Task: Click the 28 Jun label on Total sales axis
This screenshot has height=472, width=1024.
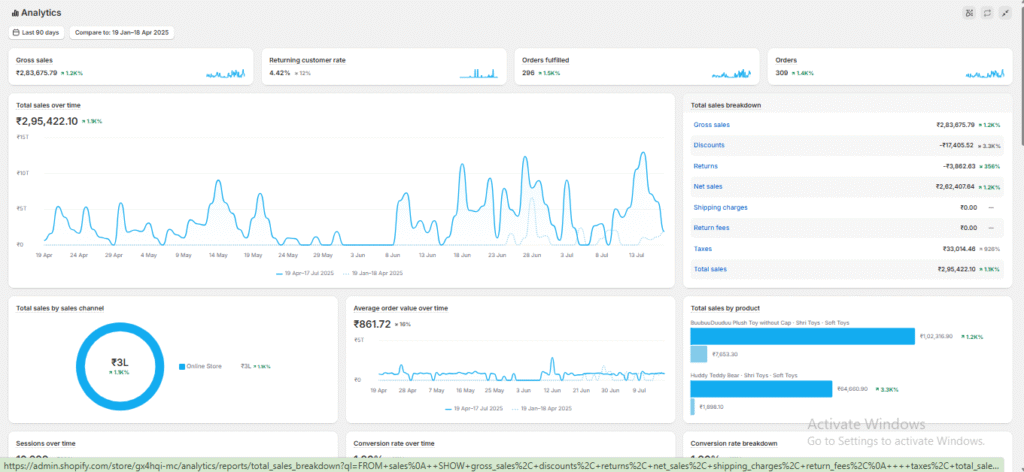Action: (534, 255)
